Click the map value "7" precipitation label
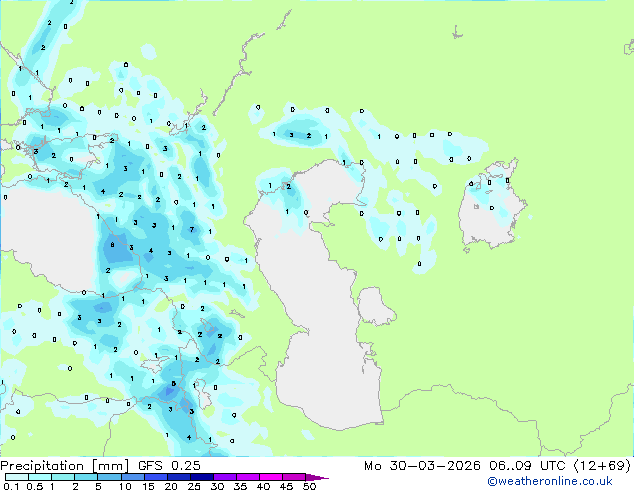The width and height of the screenshot is (634, 490). pos(192,230)
